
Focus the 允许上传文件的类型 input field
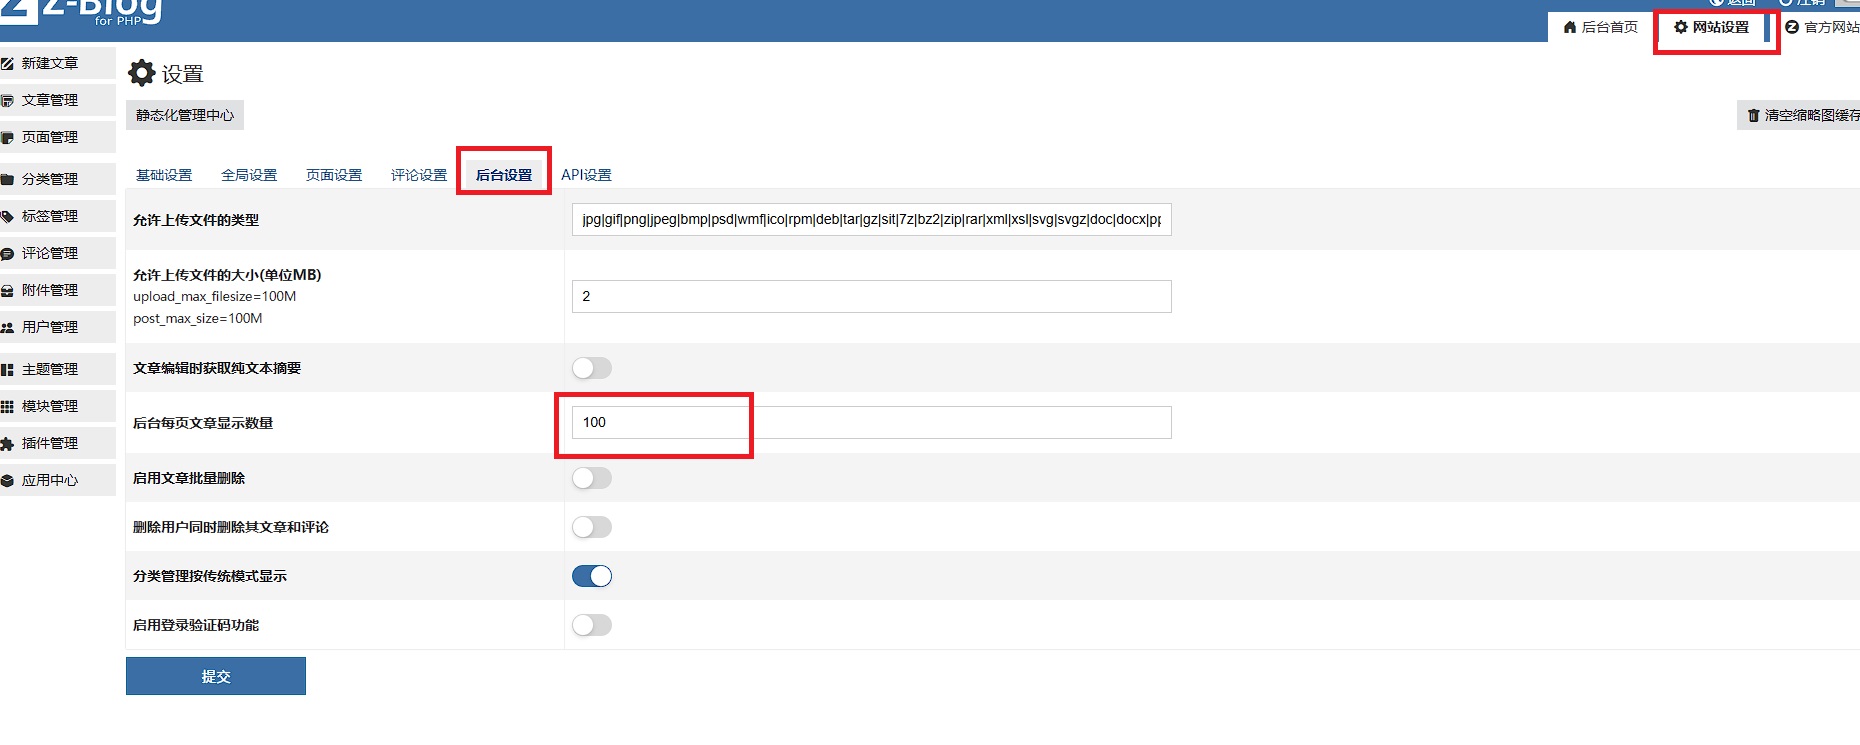pos(871,219)
